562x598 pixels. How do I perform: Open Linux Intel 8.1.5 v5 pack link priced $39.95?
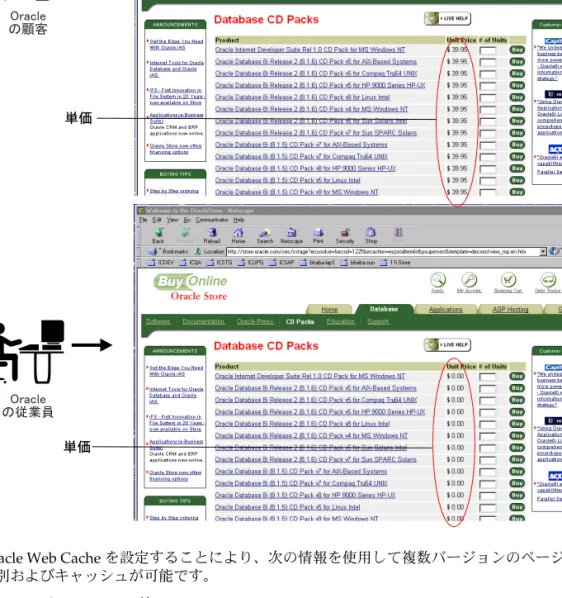point(287,180)
